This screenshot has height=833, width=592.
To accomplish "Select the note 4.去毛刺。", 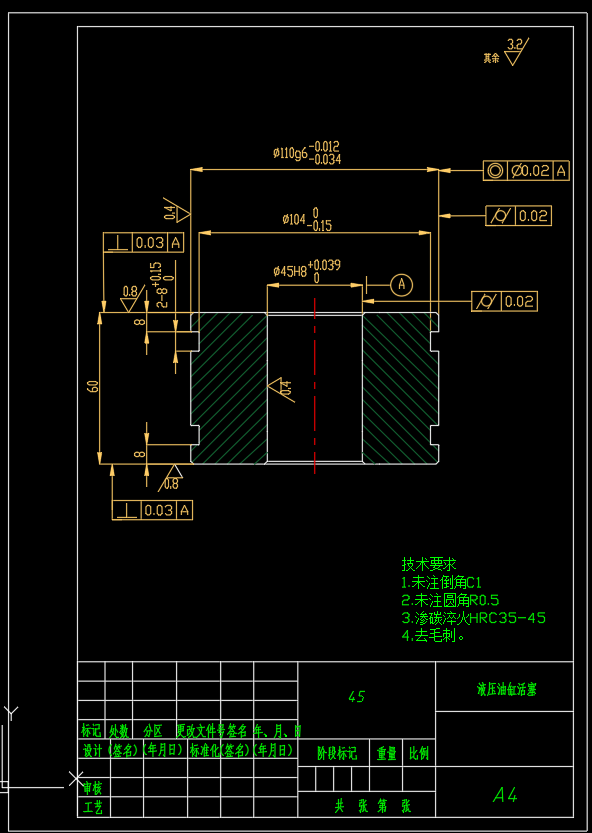I will (x=433, y=635).
